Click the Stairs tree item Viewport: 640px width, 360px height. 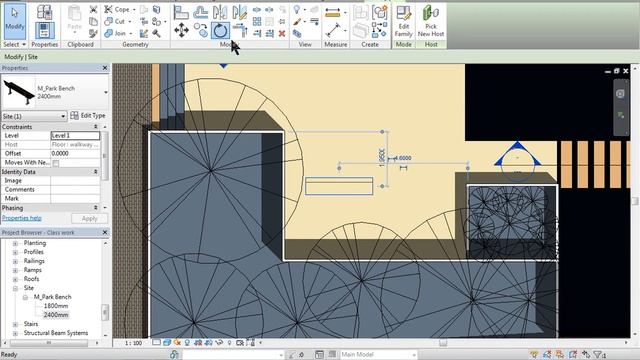[x=31, y=324]
